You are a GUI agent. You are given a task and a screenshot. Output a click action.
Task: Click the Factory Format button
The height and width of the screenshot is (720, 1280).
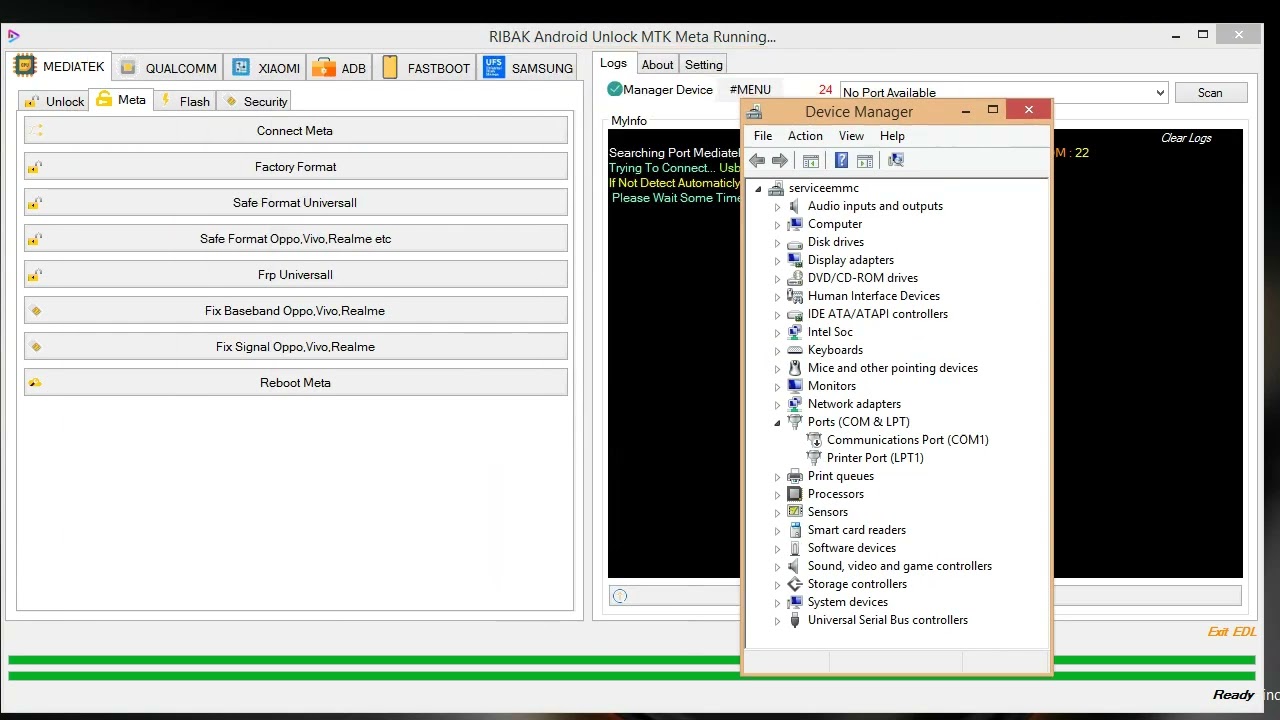tap(296, 167)
